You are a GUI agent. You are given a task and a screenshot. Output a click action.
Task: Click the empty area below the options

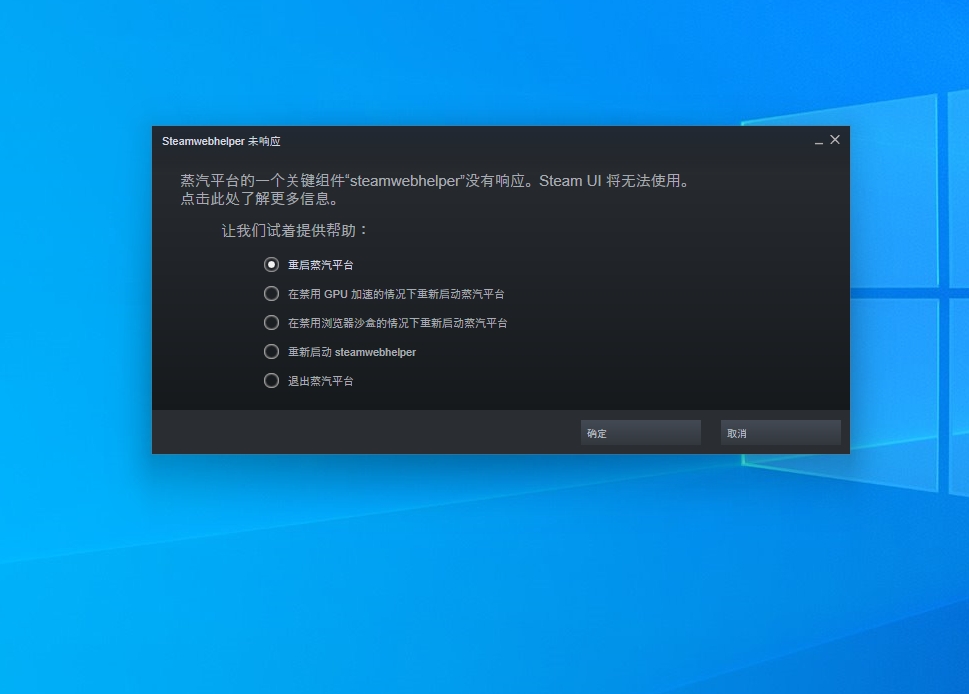pos(500,400)
